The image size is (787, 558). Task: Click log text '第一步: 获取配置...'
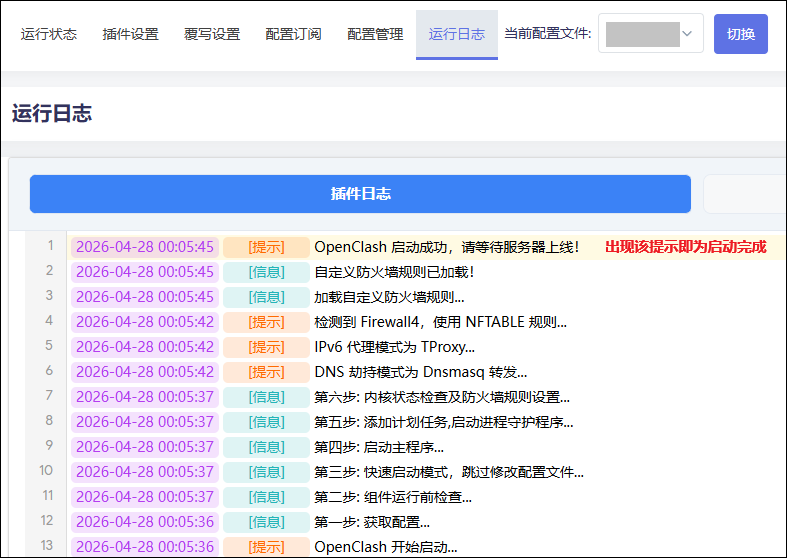372,522
